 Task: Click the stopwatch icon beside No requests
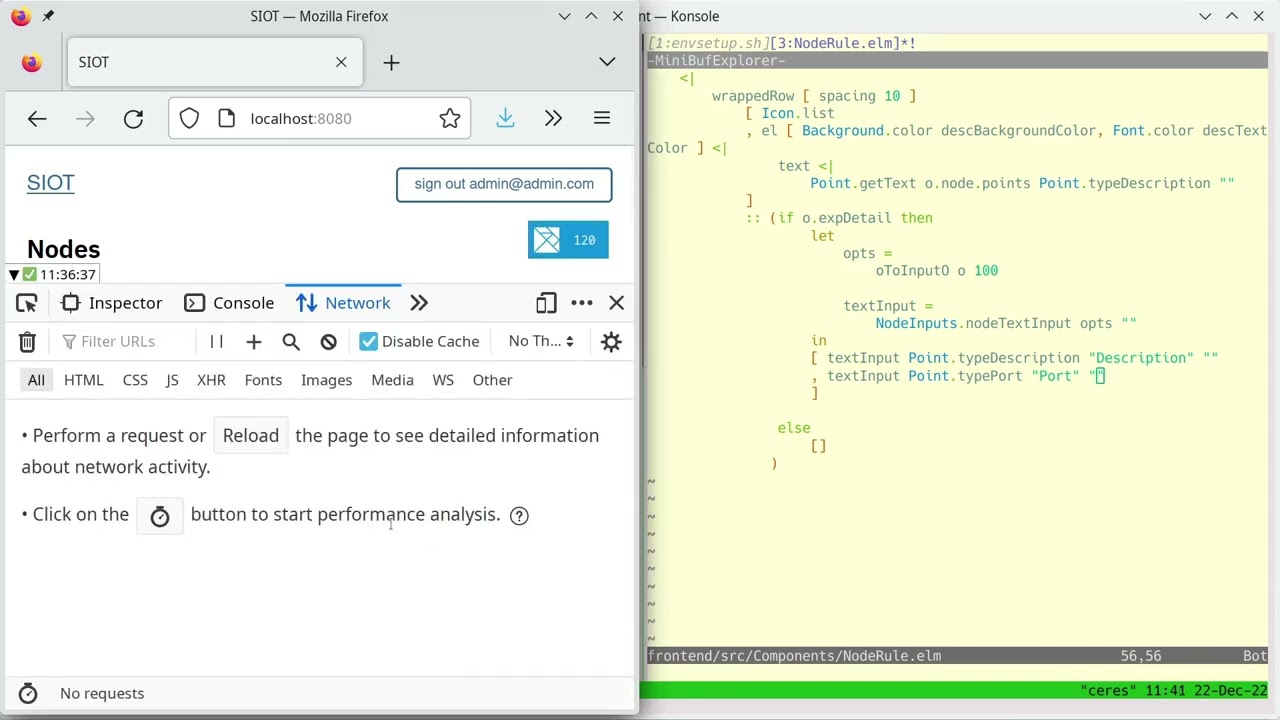tap(28, 693)
